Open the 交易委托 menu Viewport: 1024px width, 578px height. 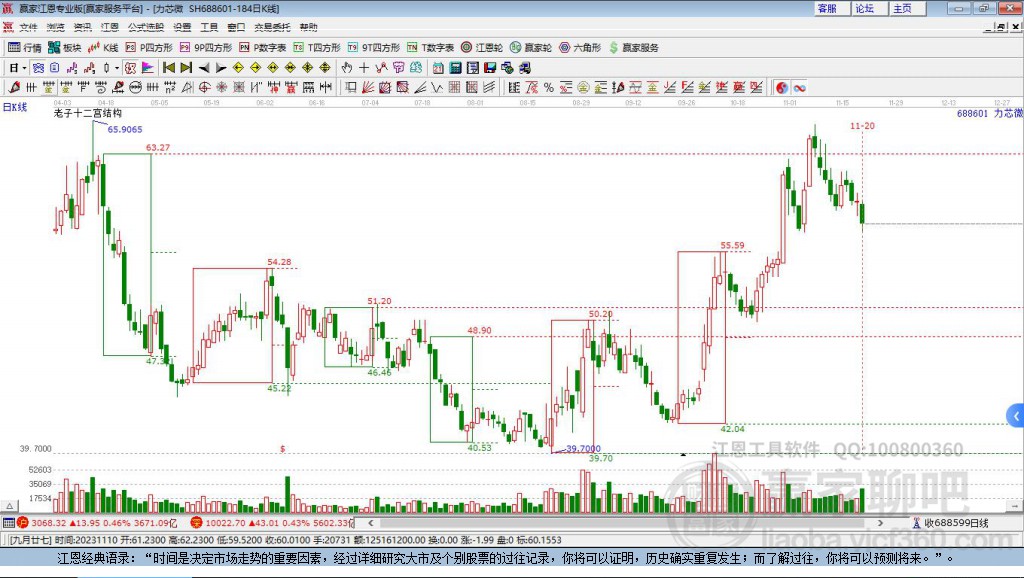tap(272, 27)
